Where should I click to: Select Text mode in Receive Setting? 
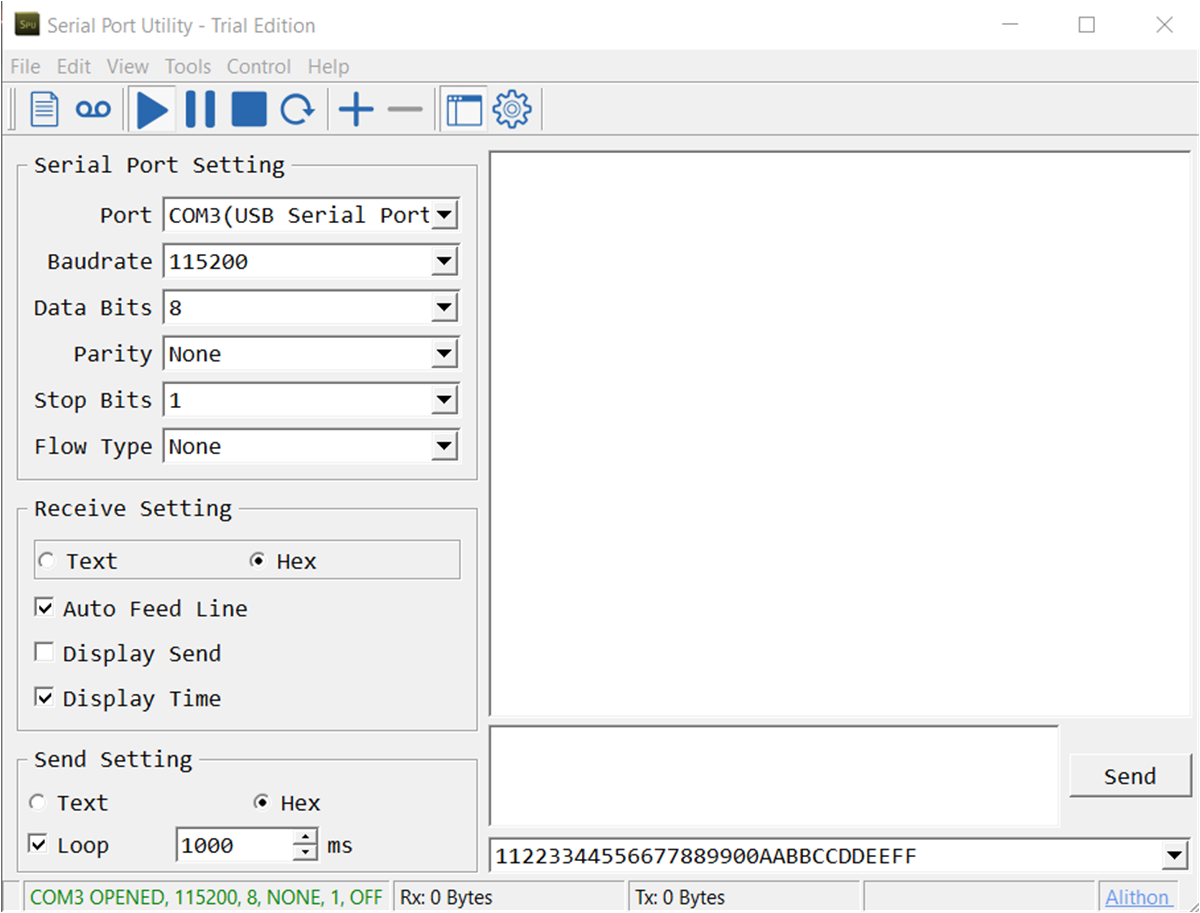tap(46, 560)
